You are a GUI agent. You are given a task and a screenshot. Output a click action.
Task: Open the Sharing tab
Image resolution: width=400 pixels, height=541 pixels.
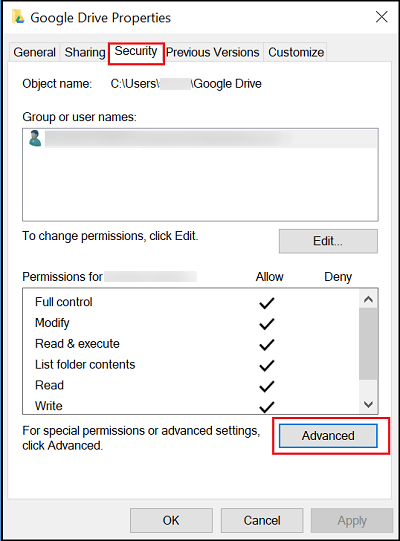85,52
